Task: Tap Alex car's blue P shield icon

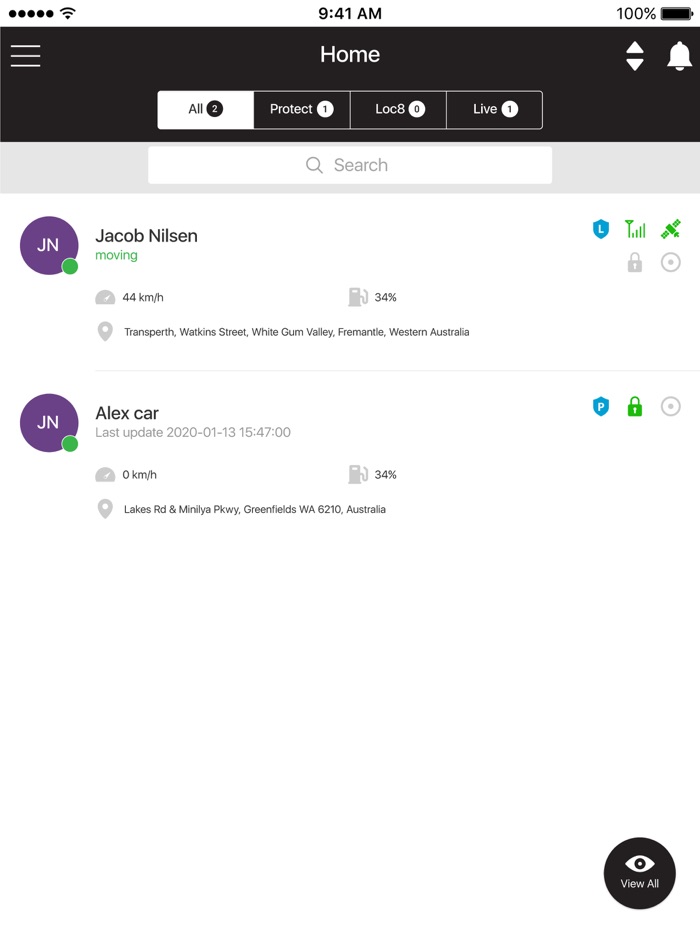Action: tap(600, 407)
